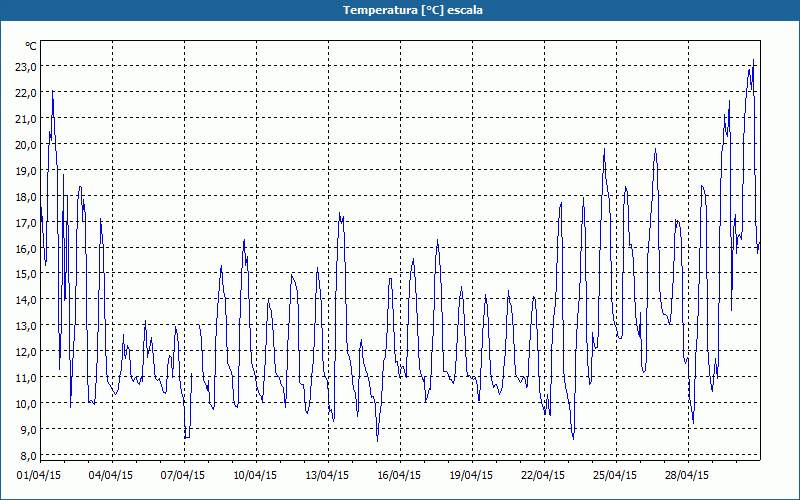This screenshot has width=800, height=500.
Task: Click the 14,0 y-axis label
Action: click(x=27, y=300)
